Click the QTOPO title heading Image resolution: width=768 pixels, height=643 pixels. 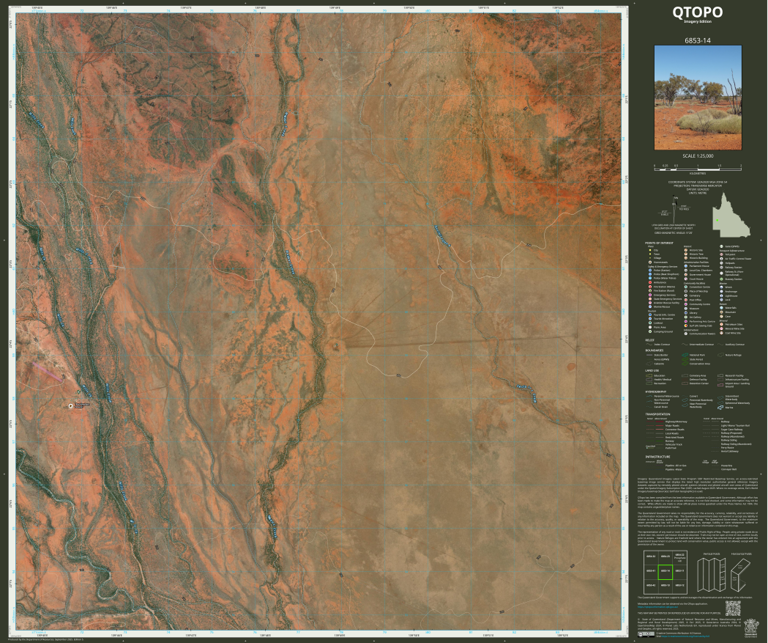[x=697, y=12]
